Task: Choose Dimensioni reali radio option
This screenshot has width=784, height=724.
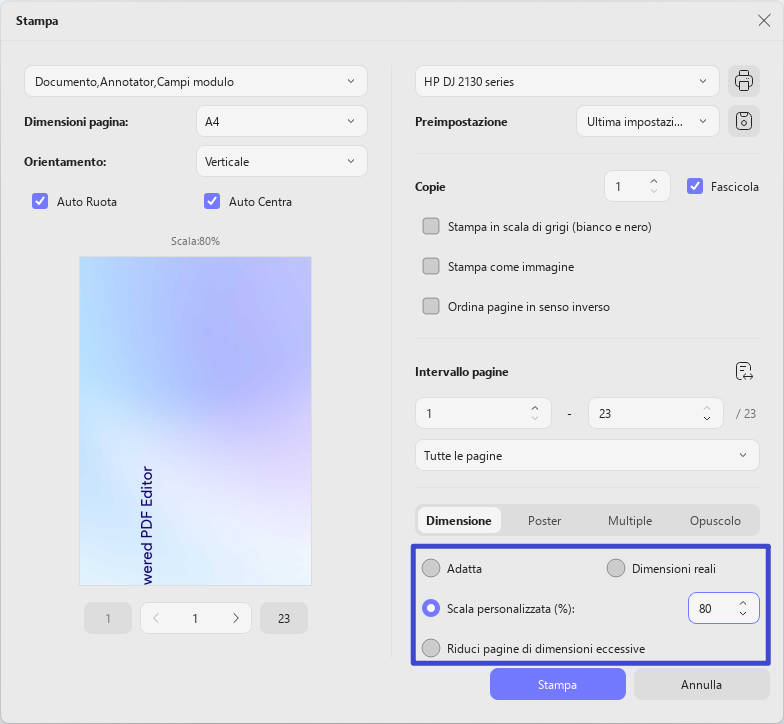Action: (616, 568)
